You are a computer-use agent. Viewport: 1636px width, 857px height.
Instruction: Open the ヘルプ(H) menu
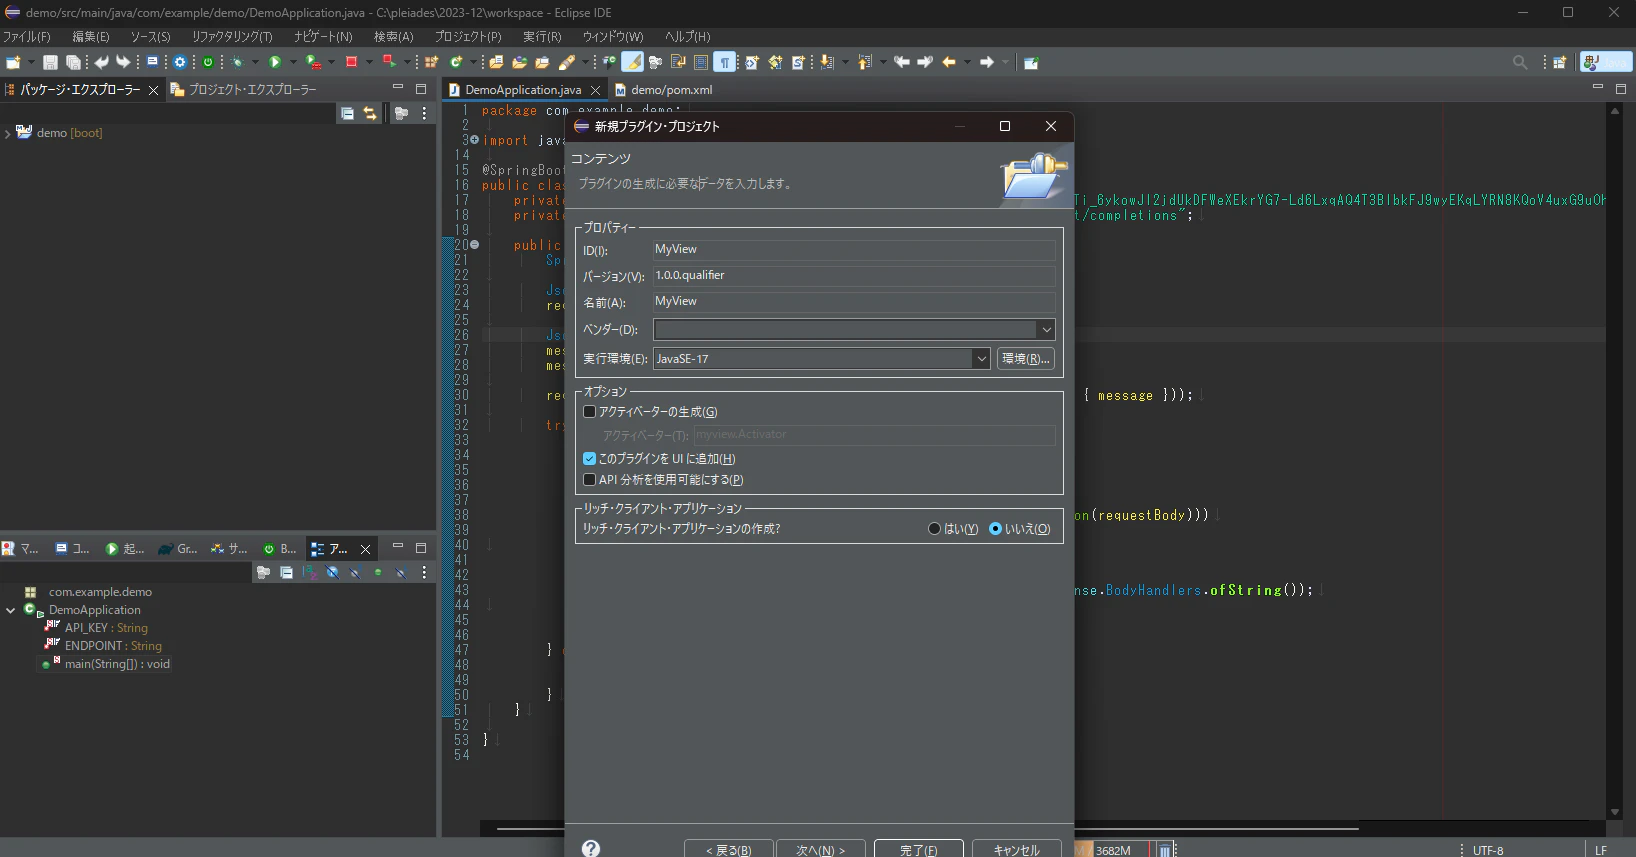pyautogui.click(x=688, y=36)
